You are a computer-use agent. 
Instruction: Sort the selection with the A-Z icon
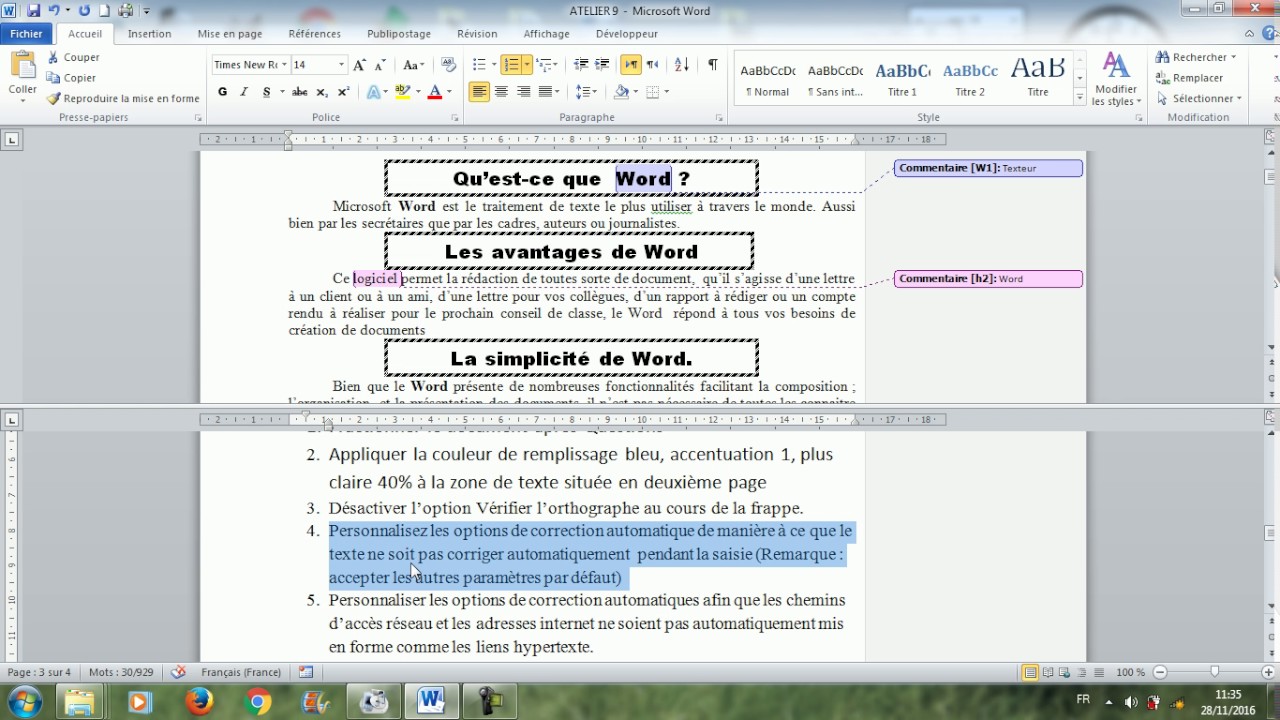pyautogui.click(x=682, y=65)
